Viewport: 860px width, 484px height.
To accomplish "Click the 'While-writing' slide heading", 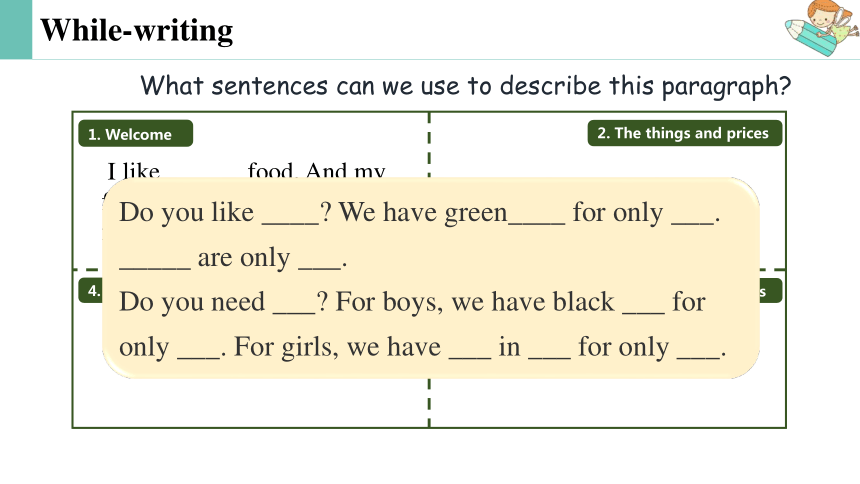I will point(137,30).
